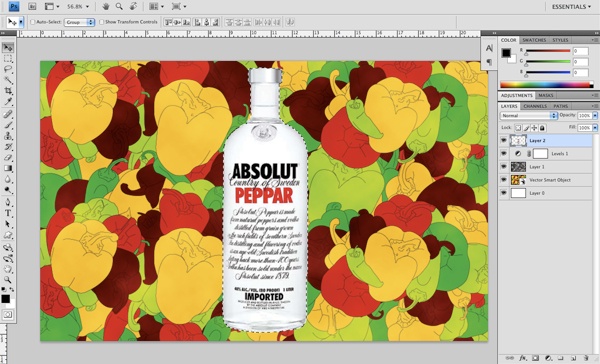Image resolution: width=600 pixels, height=364 pixels.
Task: Open the ESSENTIALS workspace switcher
Action: pos(571,7)
